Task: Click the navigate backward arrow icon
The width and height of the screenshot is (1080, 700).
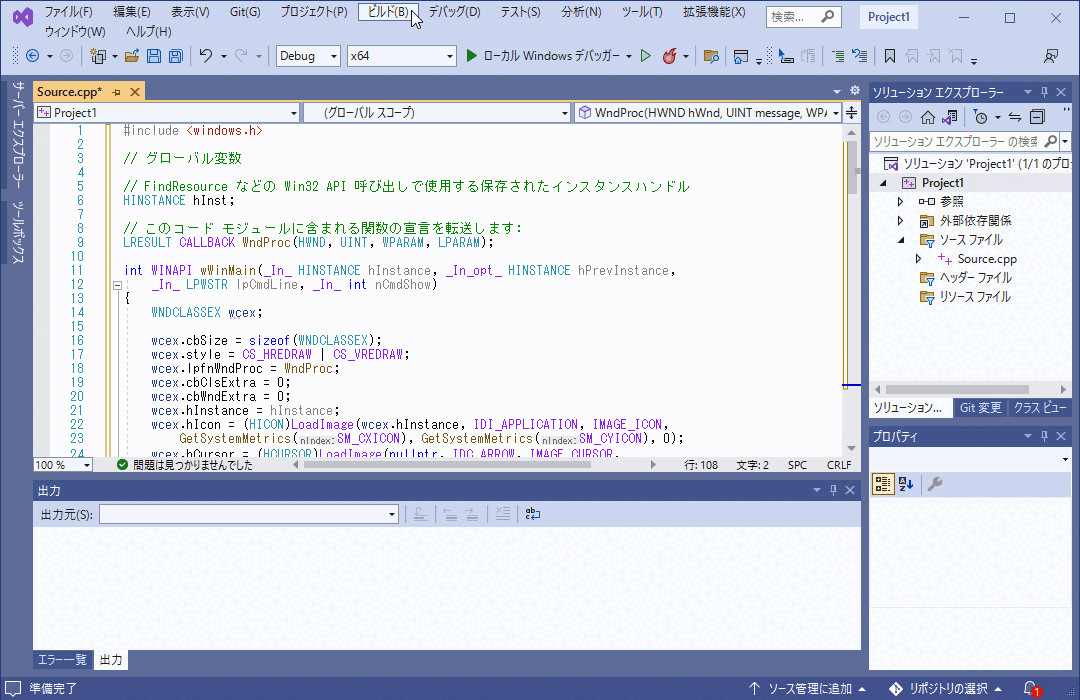Action: (x=31, y=56)
